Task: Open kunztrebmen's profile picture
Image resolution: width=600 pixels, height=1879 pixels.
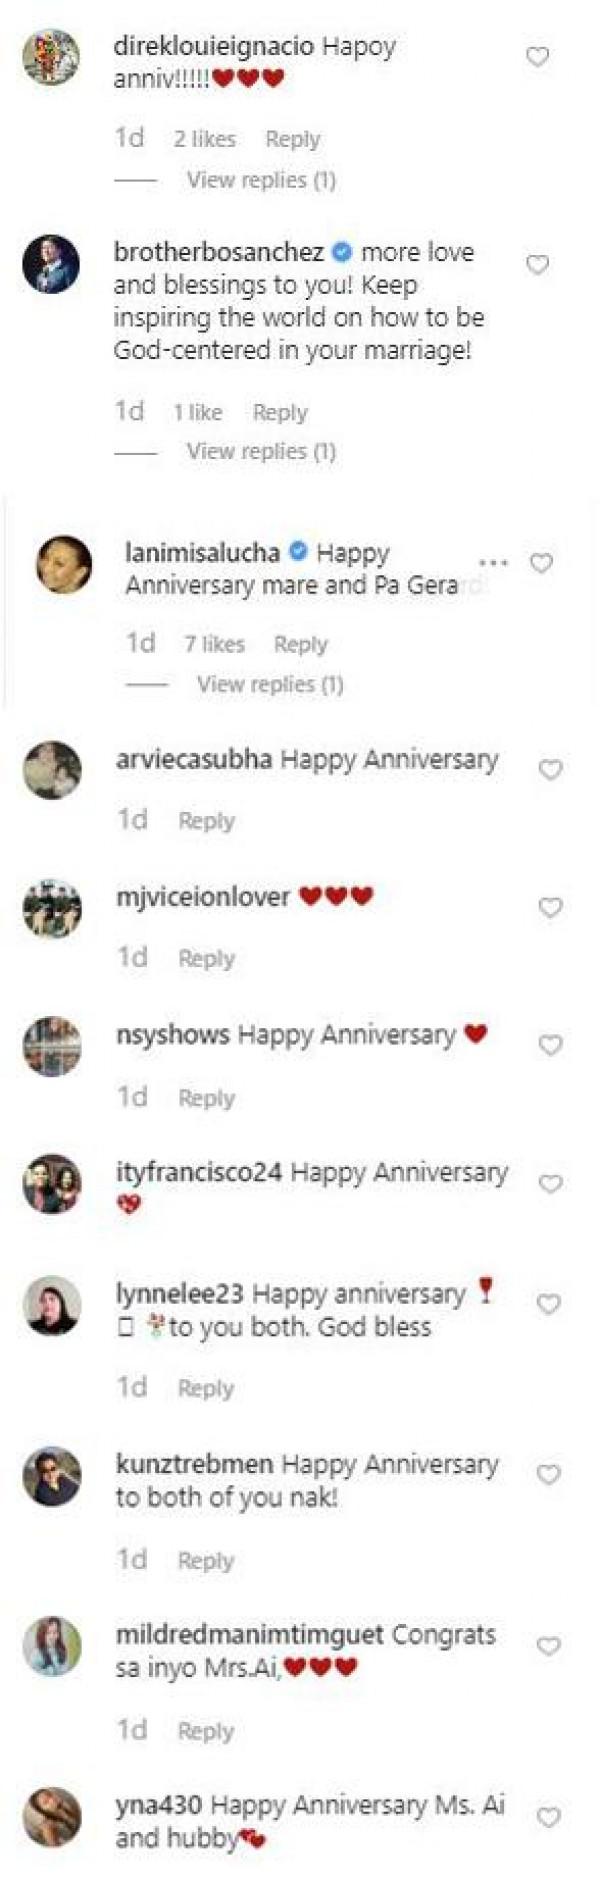Action: tap(52, 1476)
